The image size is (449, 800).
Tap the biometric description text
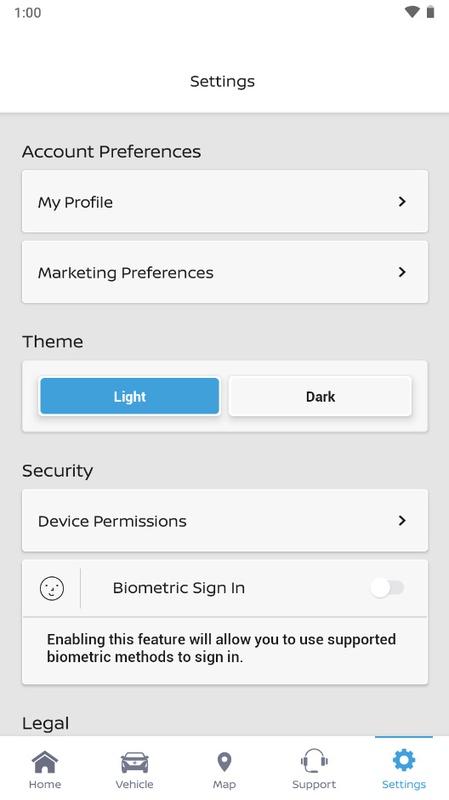tap(221, 648)
